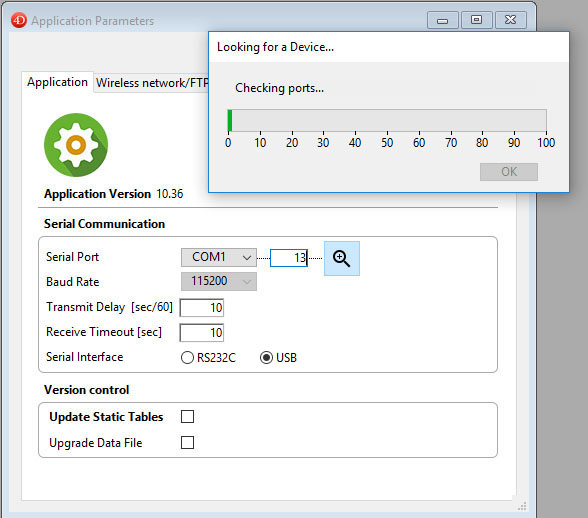Click the Serial Port dropdown arrow

[x=247, y=258]
